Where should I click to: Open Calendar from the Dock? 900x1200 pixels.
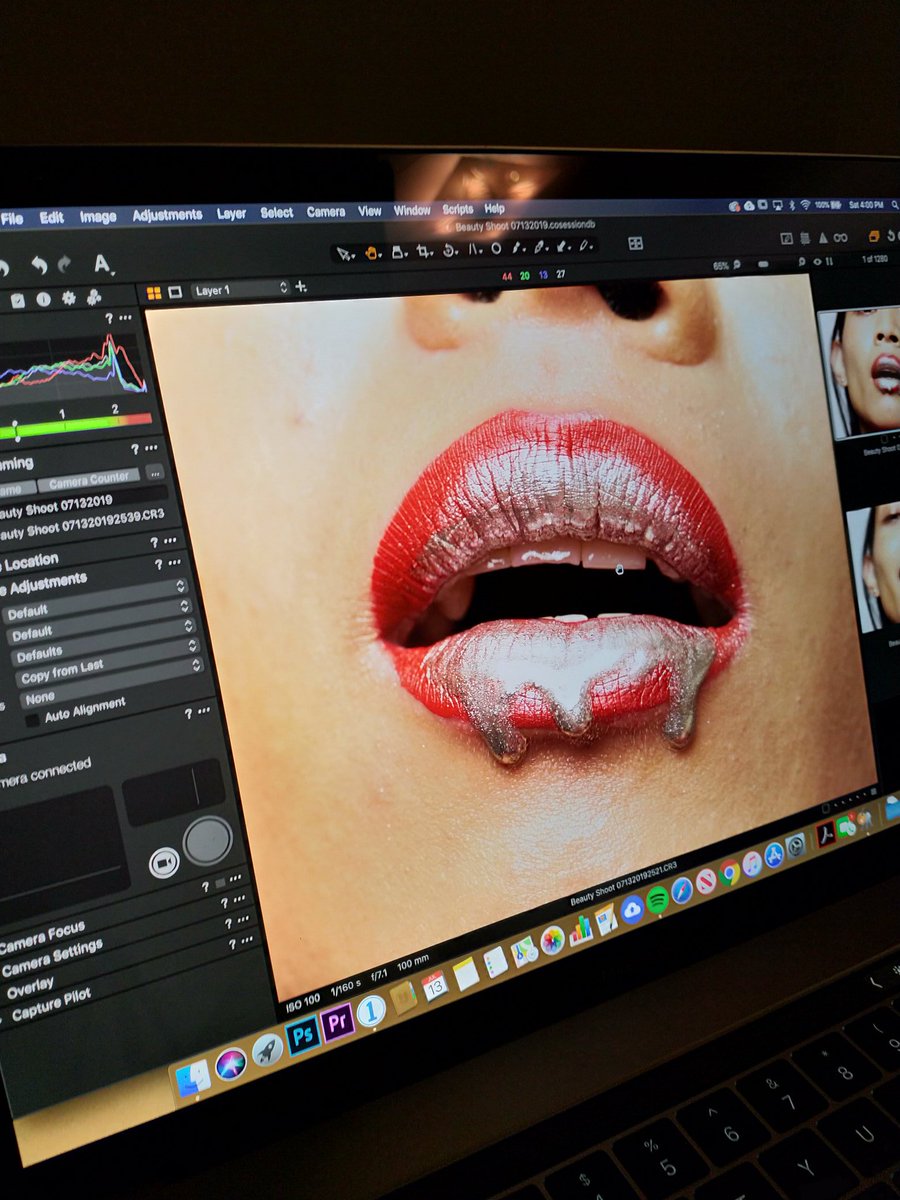click(x=434, y=985)
